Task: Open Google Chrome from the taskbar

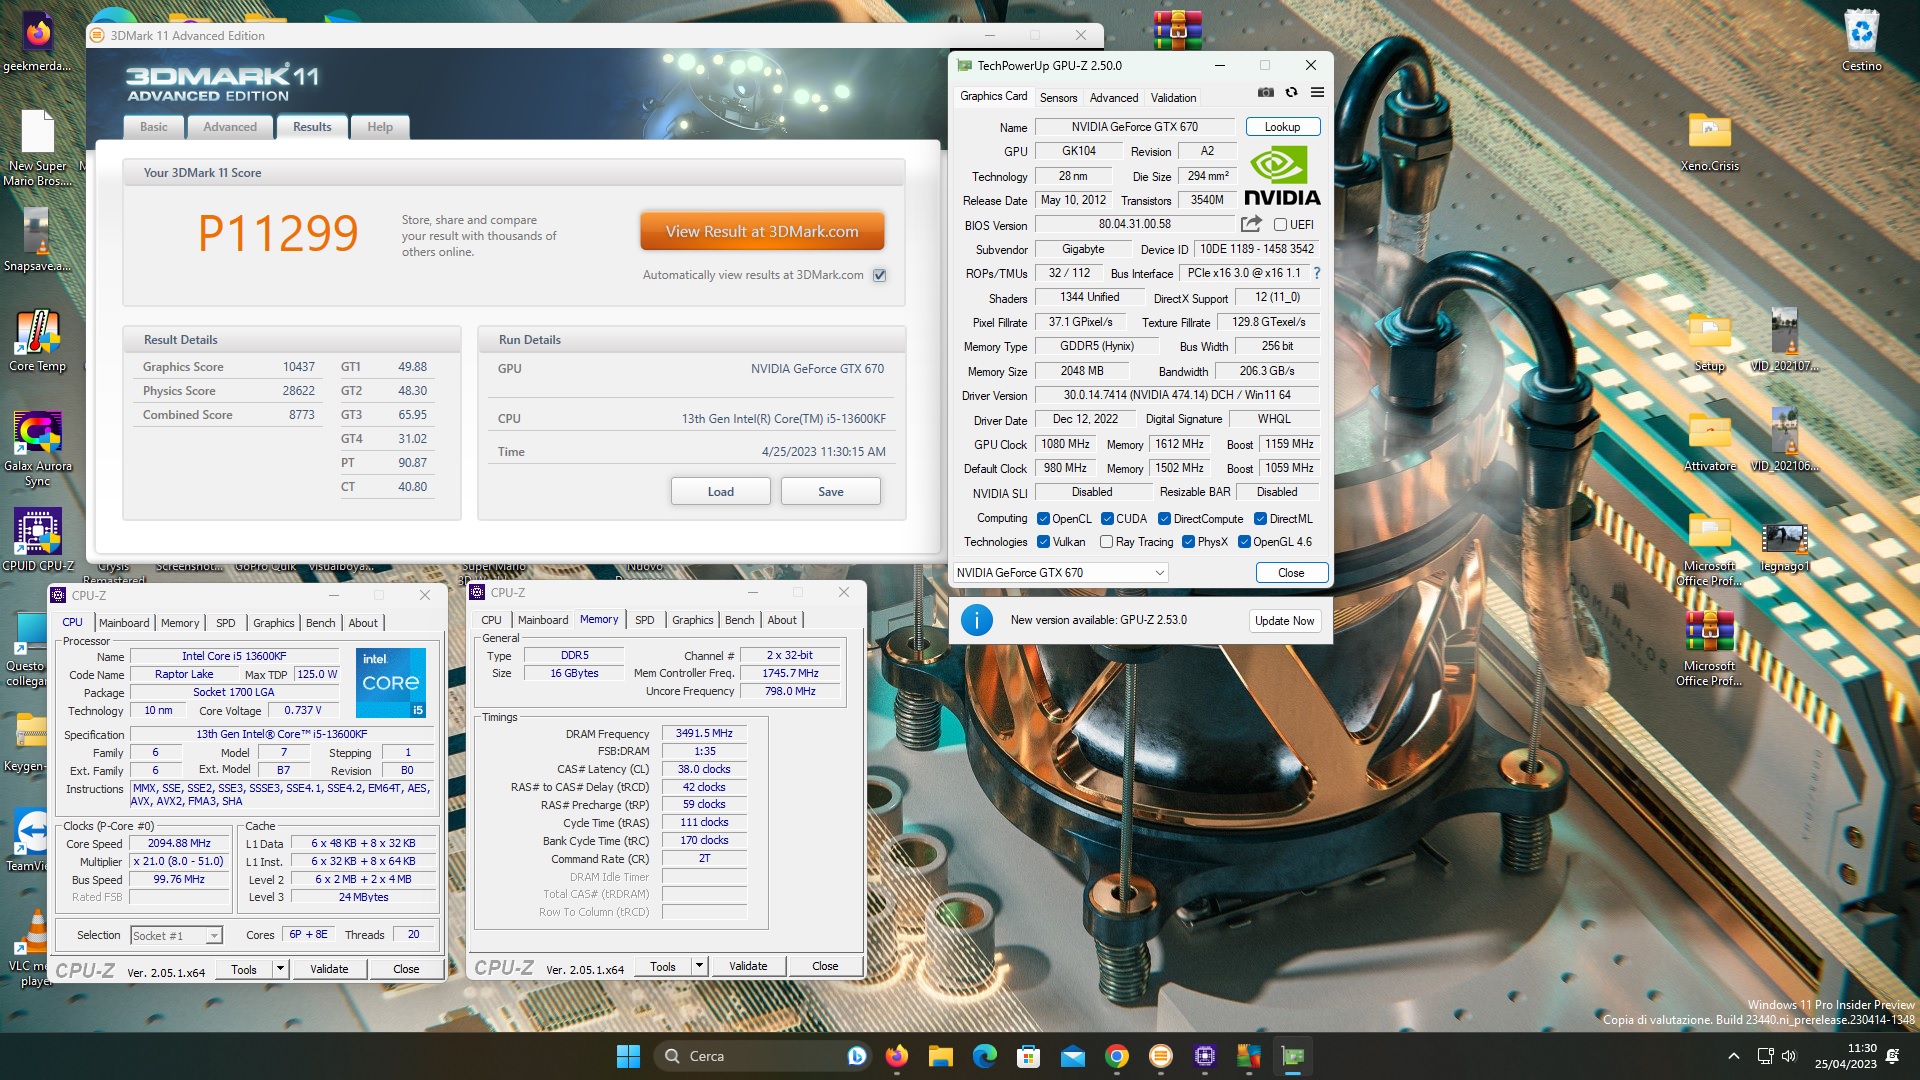Action: (1116, 1056)
